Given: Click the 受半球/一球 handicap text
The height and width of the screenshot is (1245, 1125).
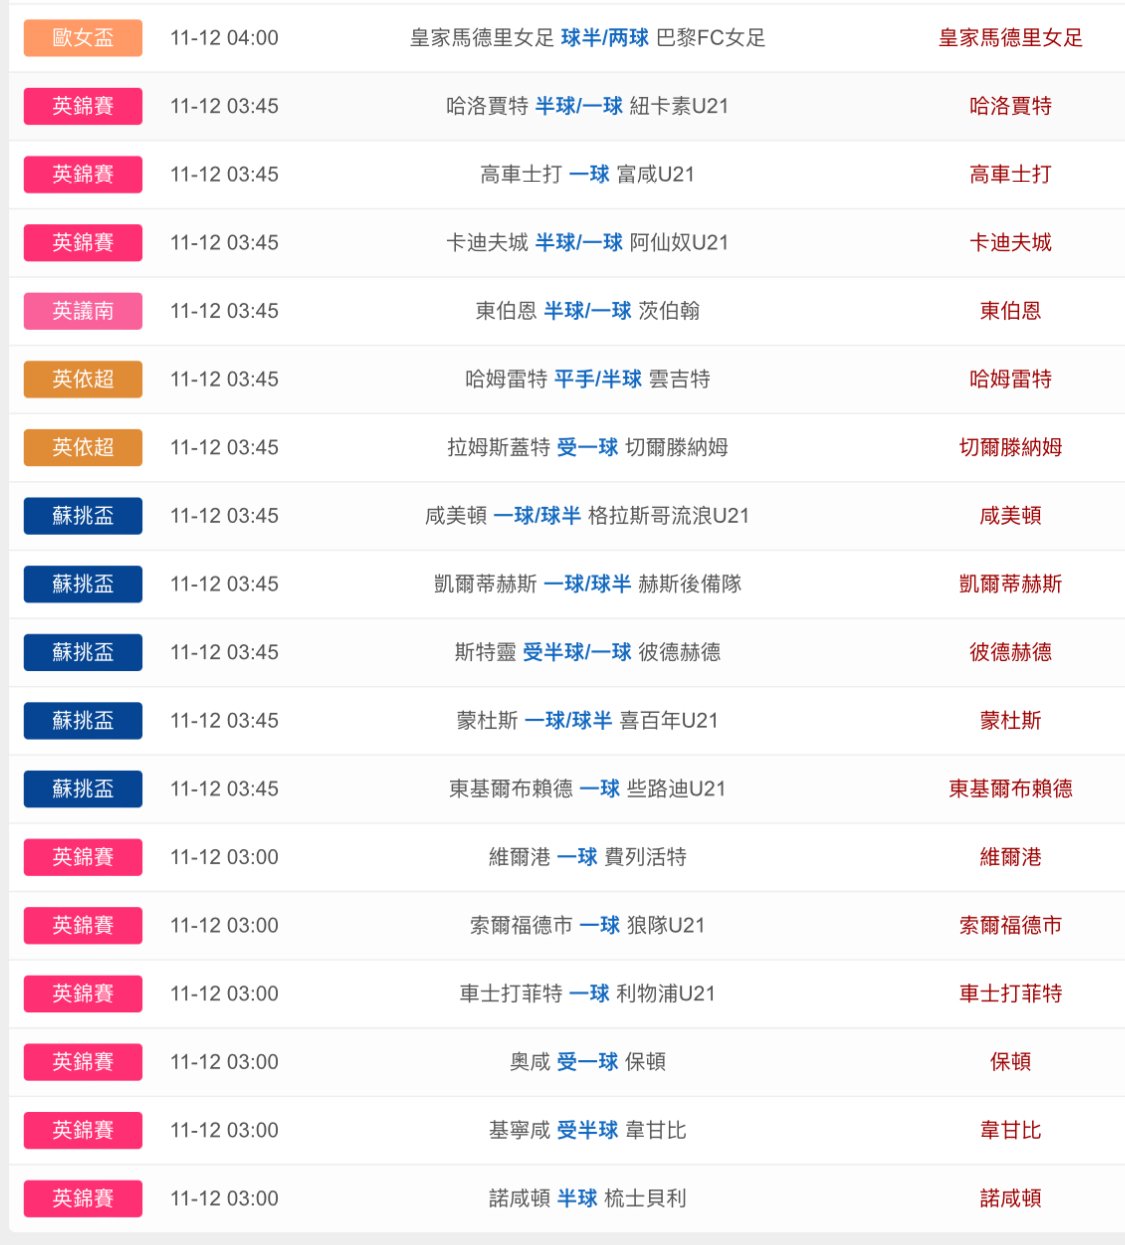Looking at the screenshot, I should point(577,652).
